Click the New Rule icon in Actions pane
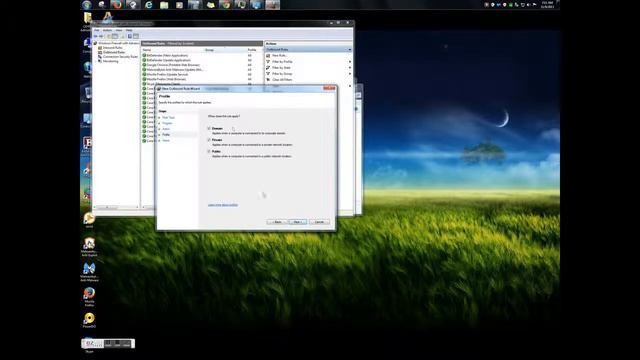The height and width of the screenshot is (360, 640). click(x=268, y=56)
